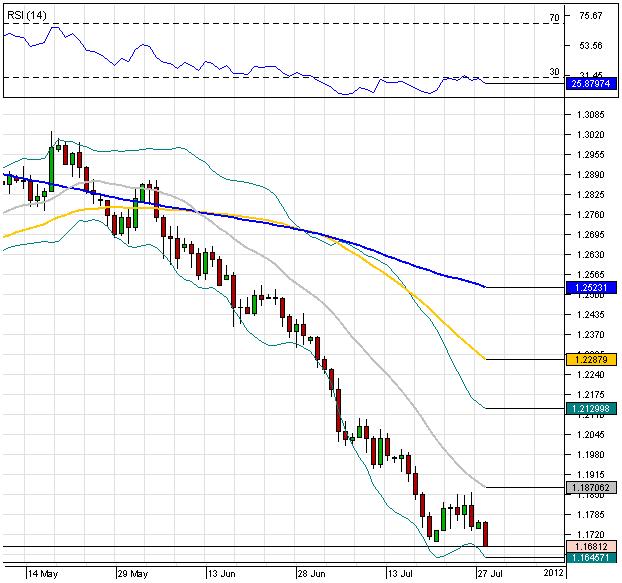Click the 13 Jul date marker
Screen dimensions: 622x583
[x=402, y=573]
